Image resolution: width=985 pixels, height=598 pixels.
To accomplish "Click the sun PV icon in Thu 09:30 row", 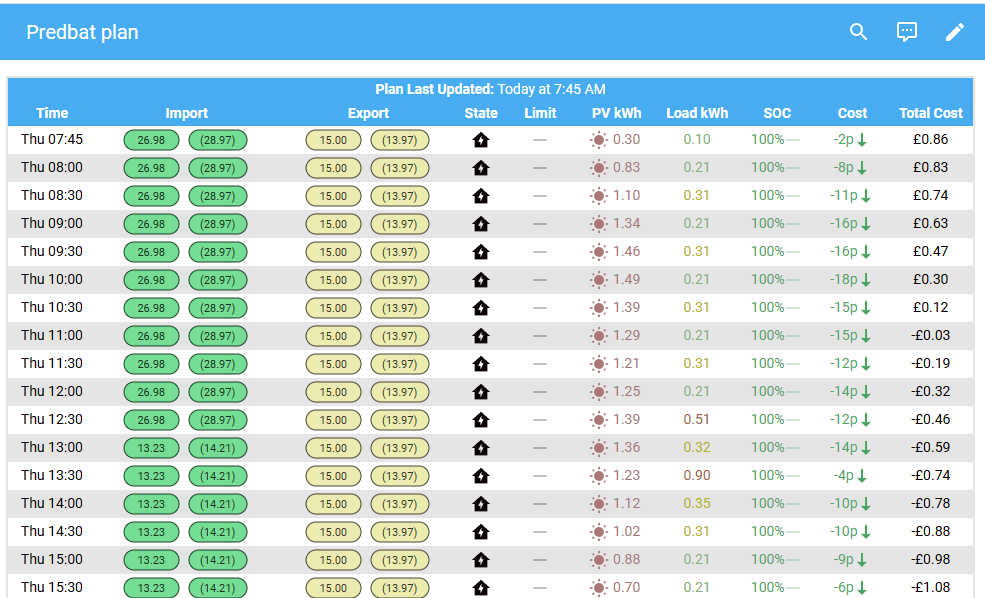I will point(599,252).
